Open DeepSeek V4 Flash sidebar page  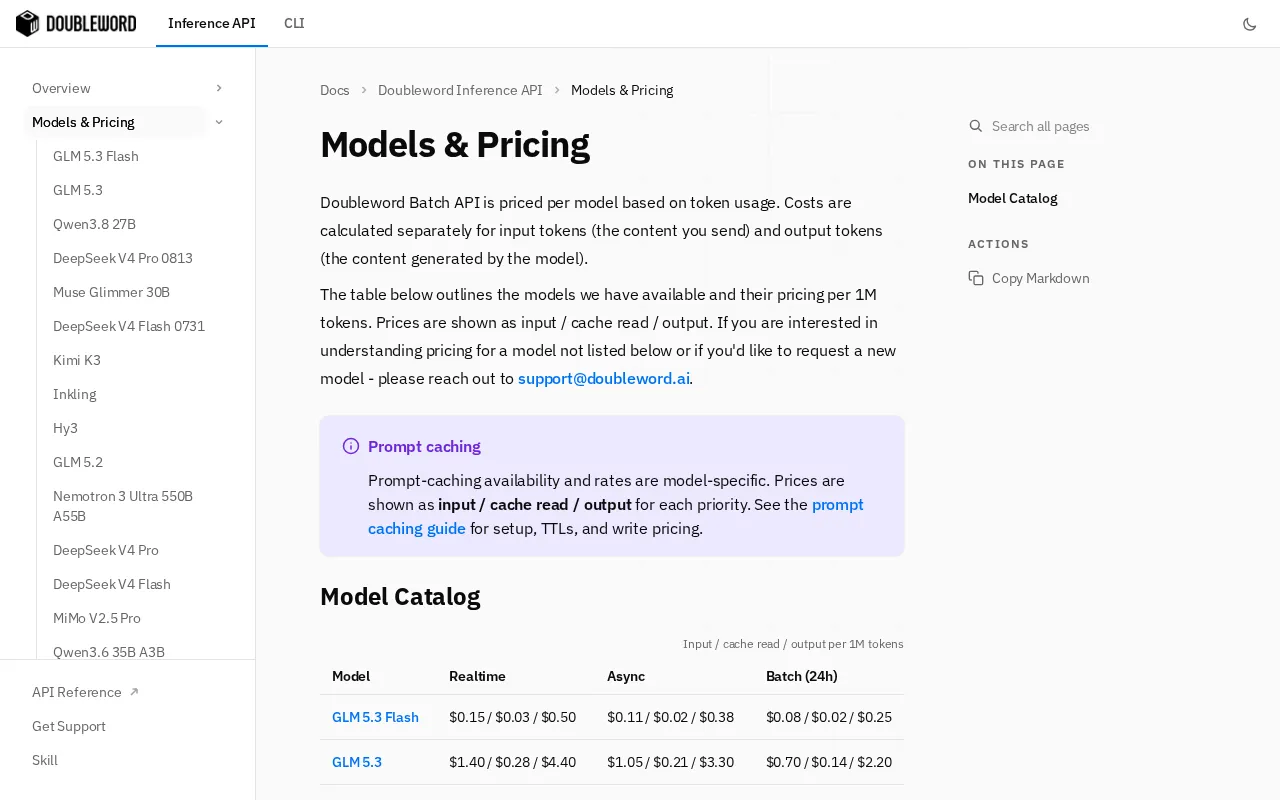112,584
